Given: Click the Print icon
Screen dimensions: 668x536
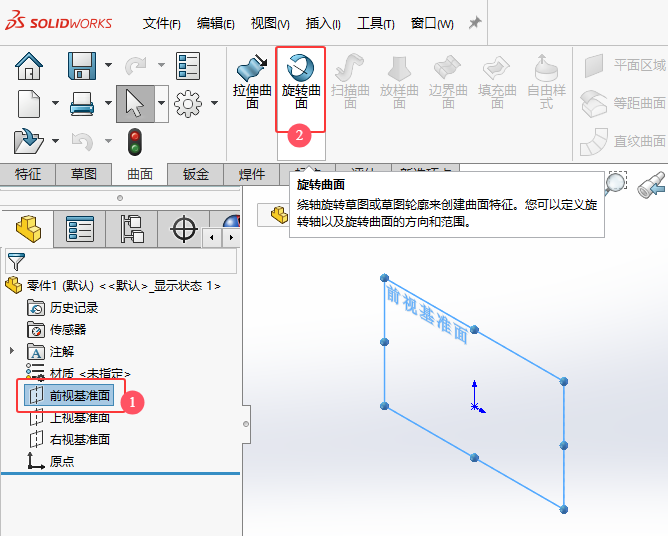Looking at the screenshot, I should (x=82, y=104).
